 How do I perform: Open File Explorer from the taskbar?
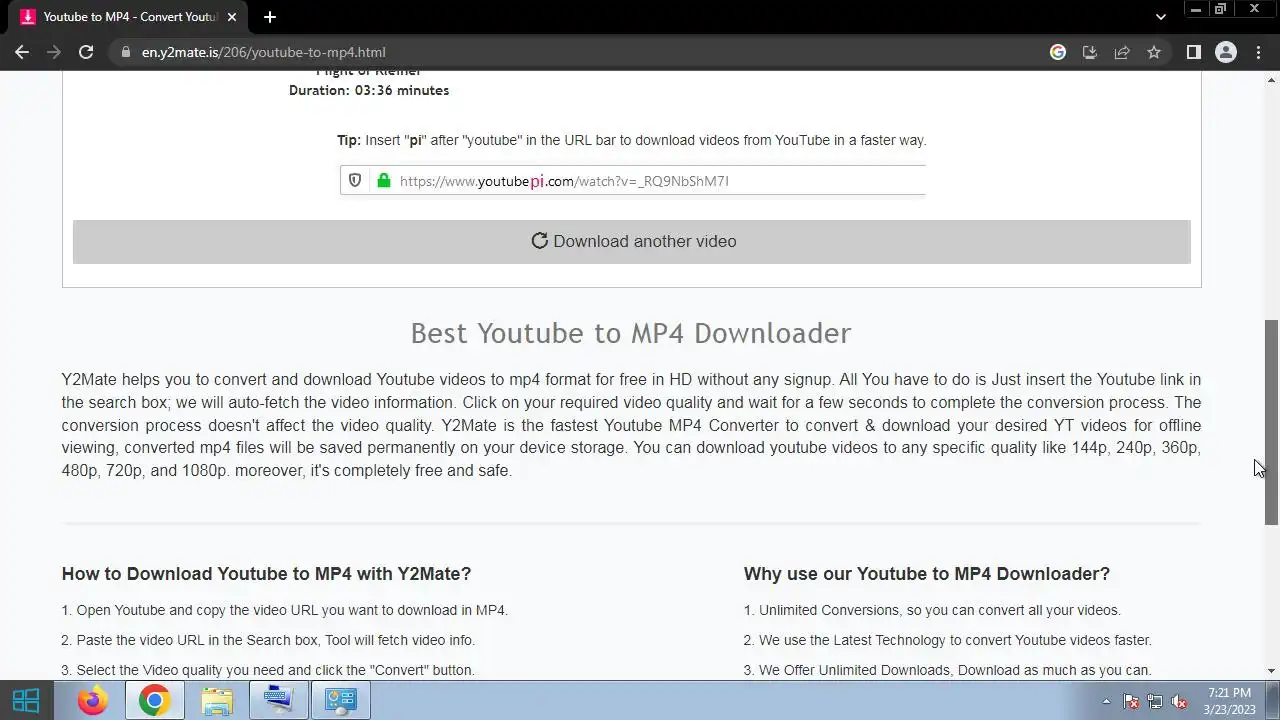point(216,700)
